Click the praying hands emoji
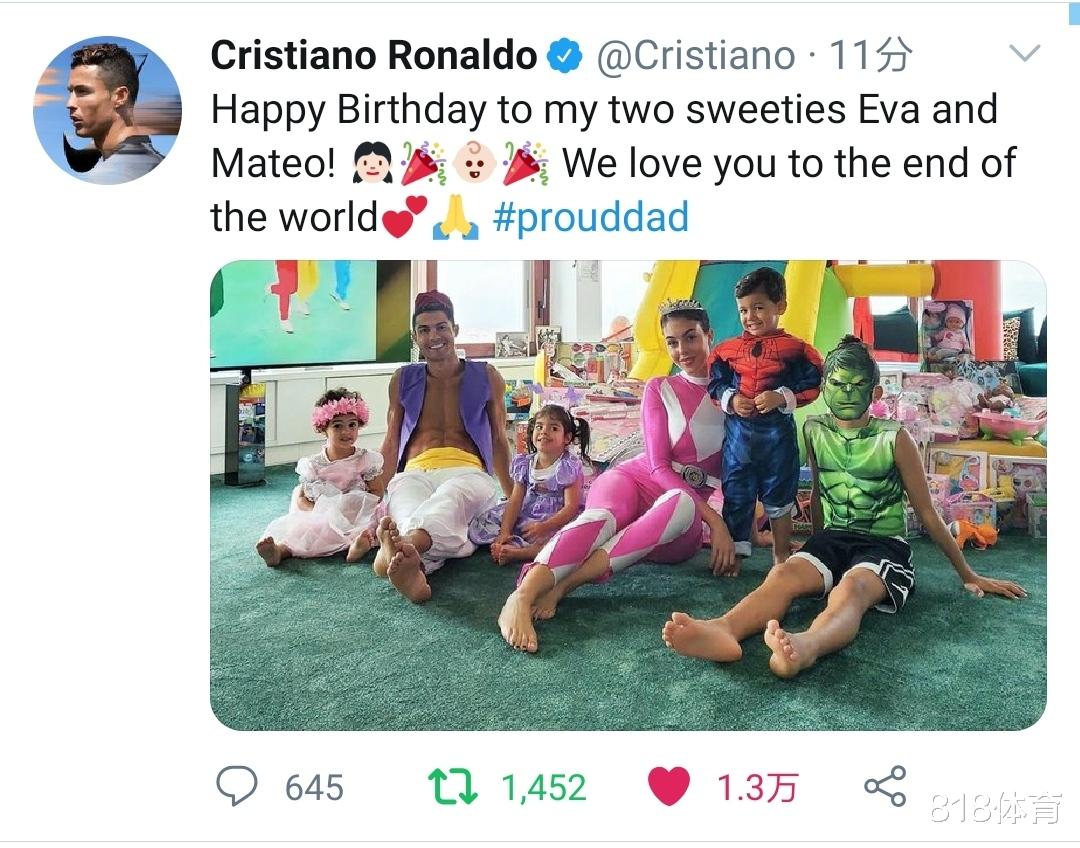Screen dimensions: 1080x848 tap(456, 218)
